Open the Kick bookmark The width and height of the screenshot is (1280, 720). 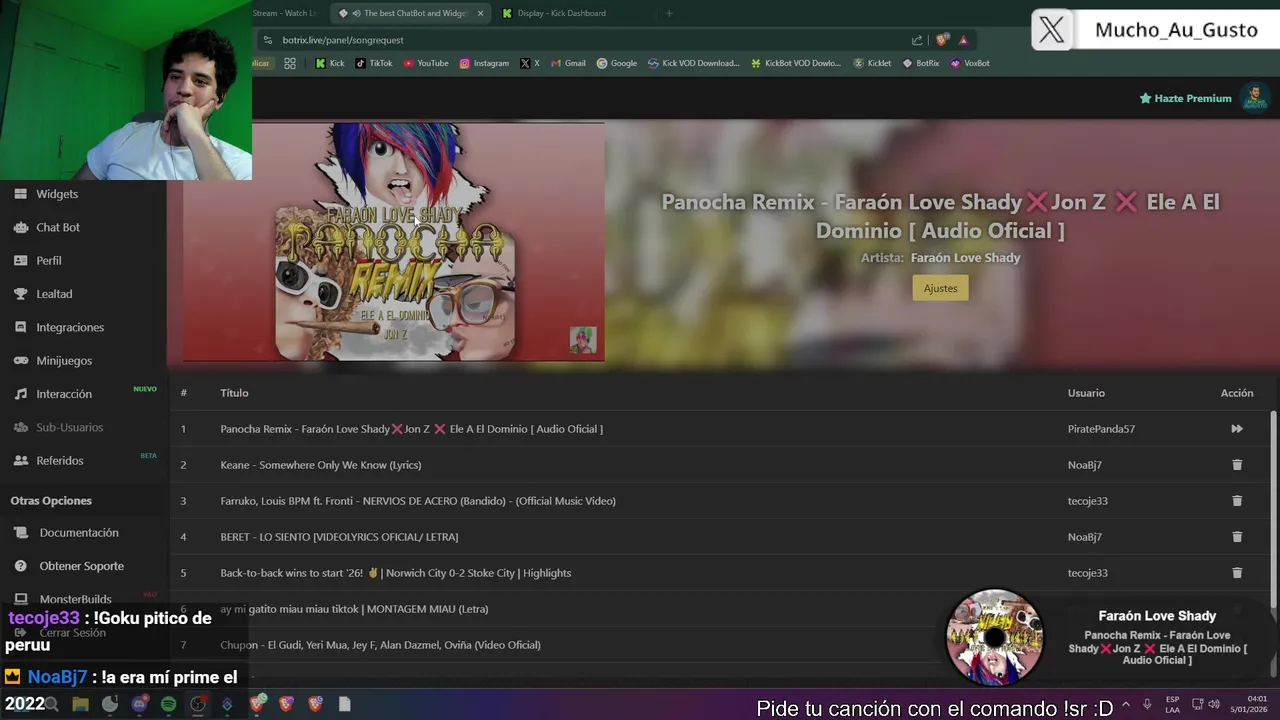pyautogui.click(x=330, y=63)
